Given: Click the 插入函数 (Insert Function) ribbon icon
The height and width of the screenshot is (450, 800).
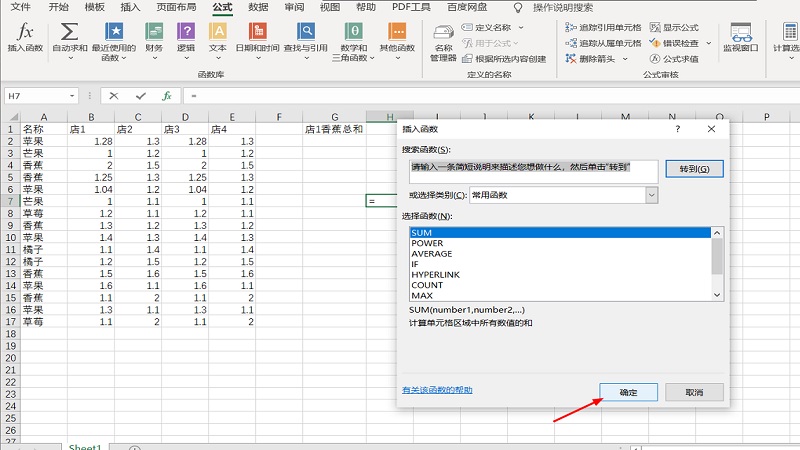Looking at the screenshot, I should 25,37.
